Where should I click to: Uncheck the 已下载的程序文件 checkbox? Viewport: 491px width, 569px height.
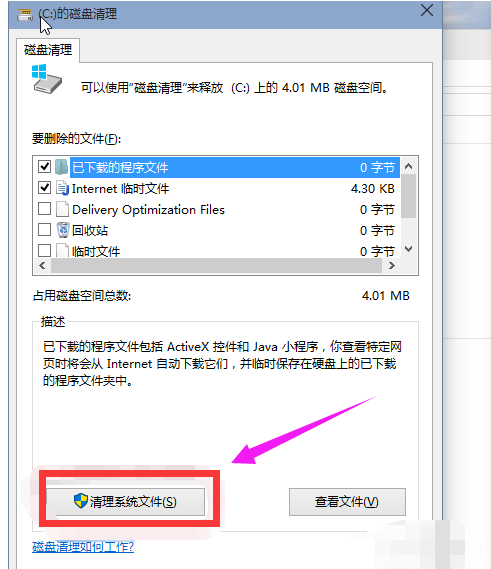tap(44, 167)
